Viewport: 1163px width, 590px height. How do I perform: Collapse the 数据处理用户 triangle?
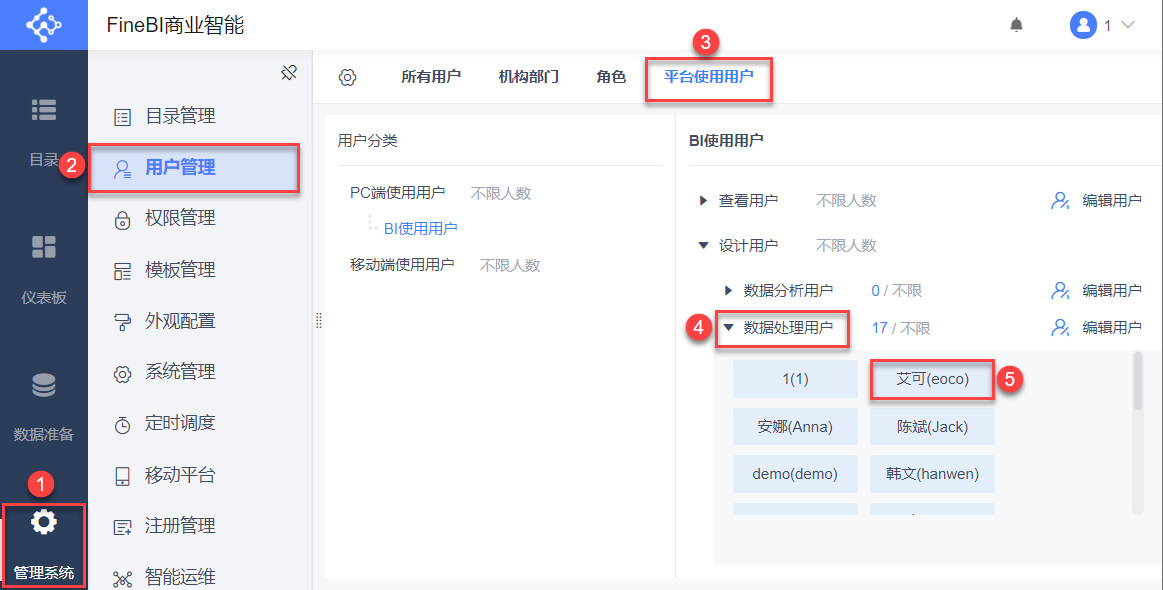[728, 327]
